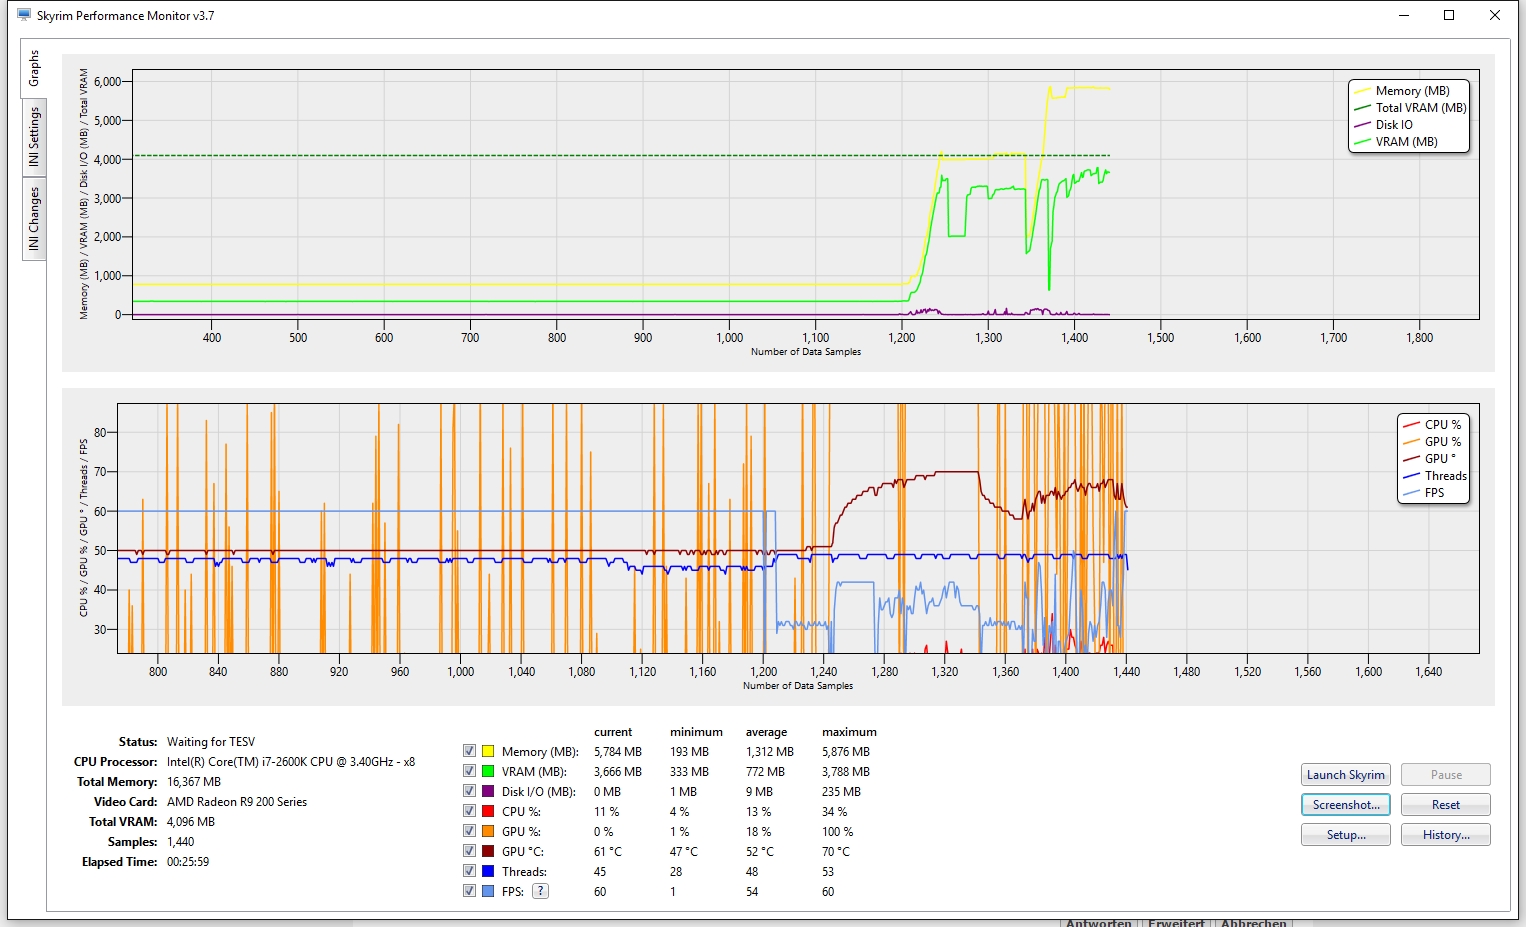1526x927 pixels.
Task: Click the Reset button
Action: click(1445, 805)
